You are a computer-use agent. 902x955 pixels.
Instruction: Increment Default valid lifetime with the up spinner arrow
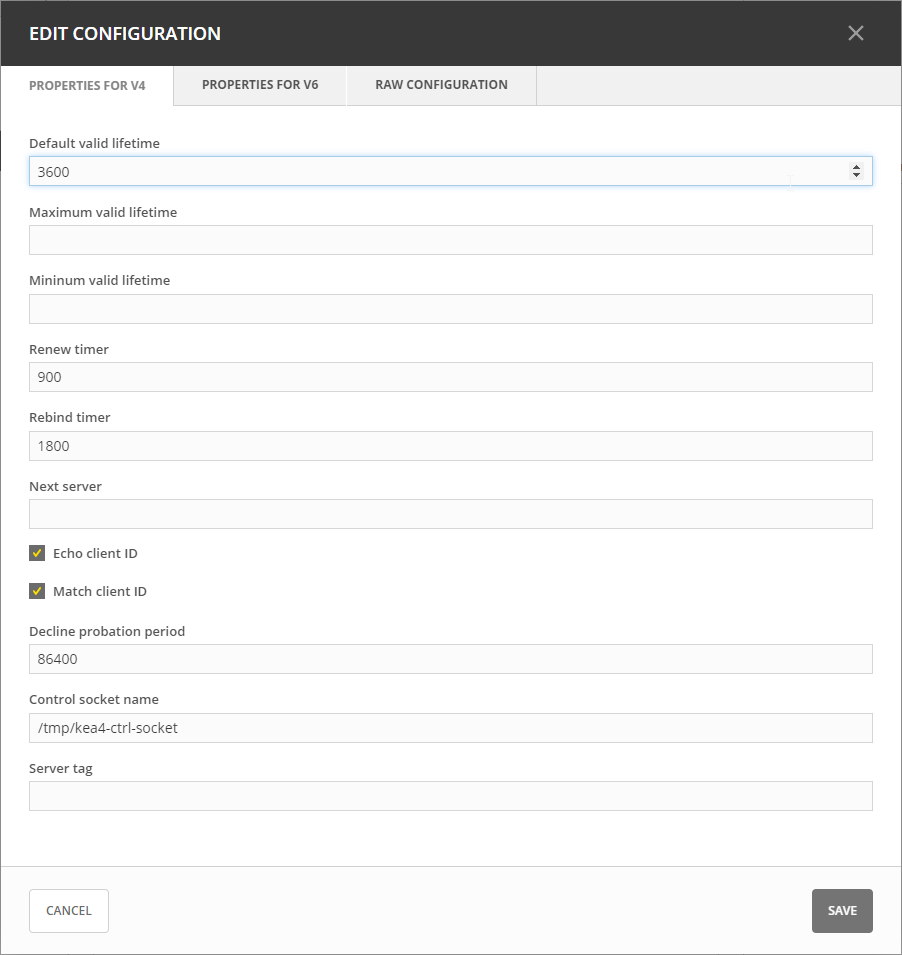(x=857, y=166)
